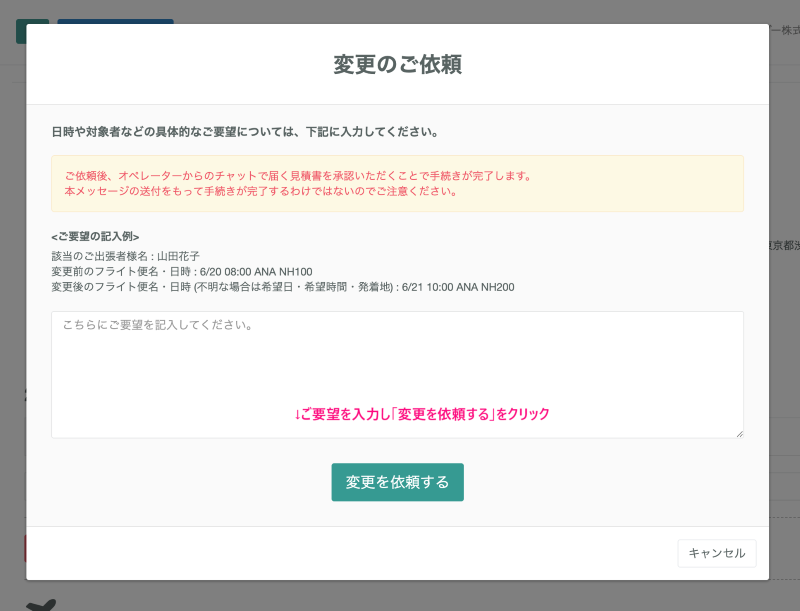800x611 pixels.
Task: Click the 変更後のフライト example line
Action: (282, 287)
